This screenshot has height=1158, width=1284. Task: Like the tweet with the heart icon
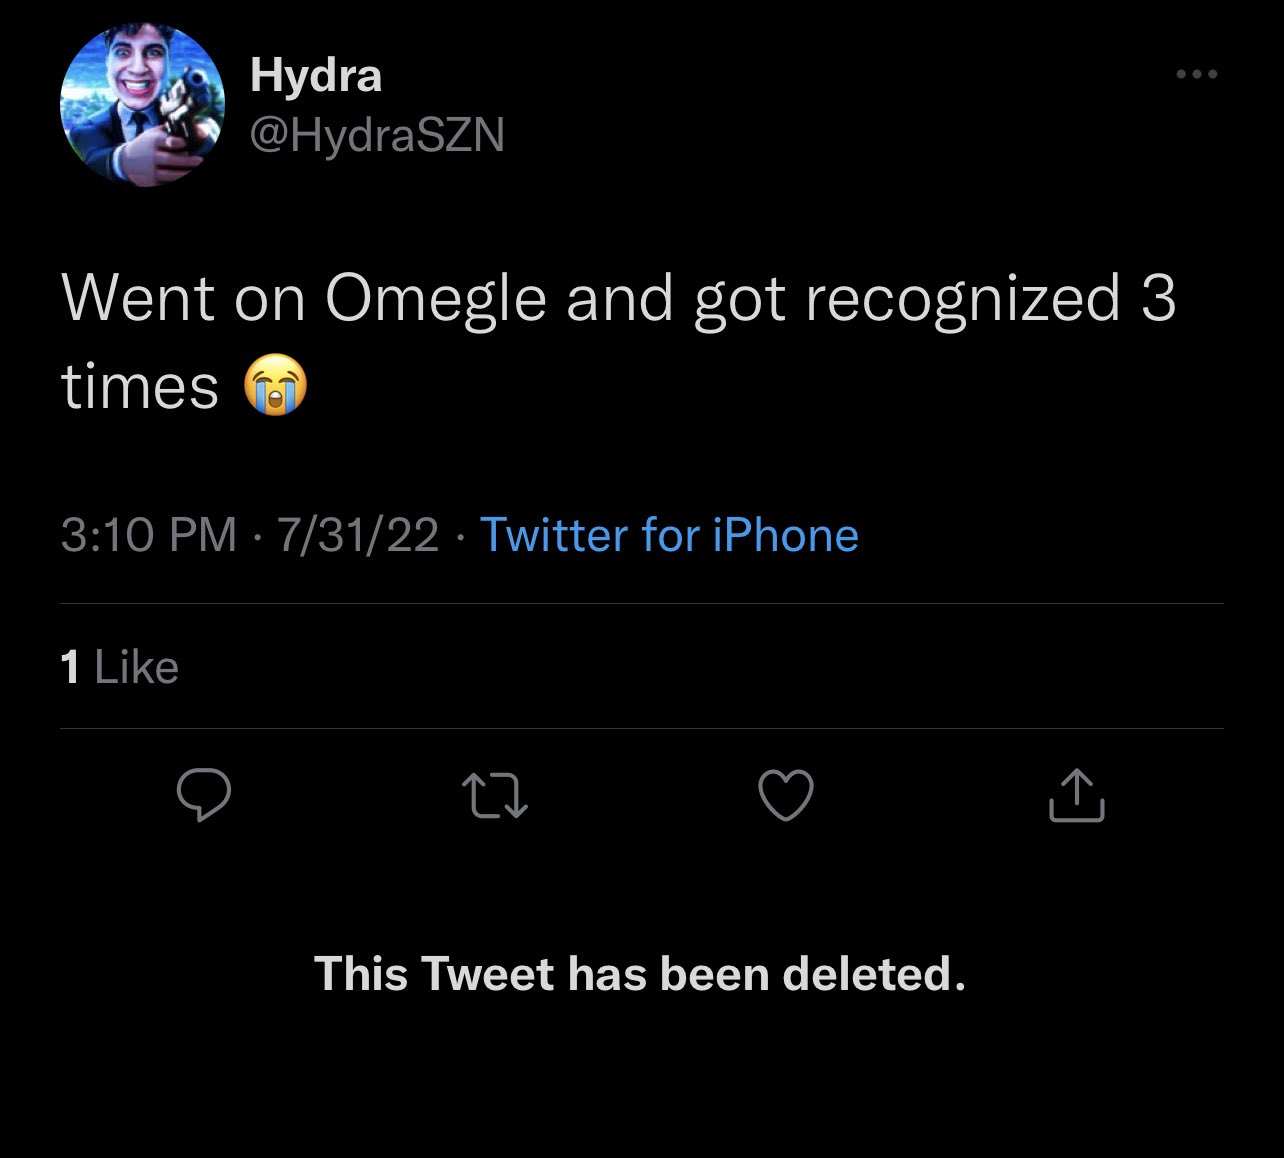pos(786,796)
